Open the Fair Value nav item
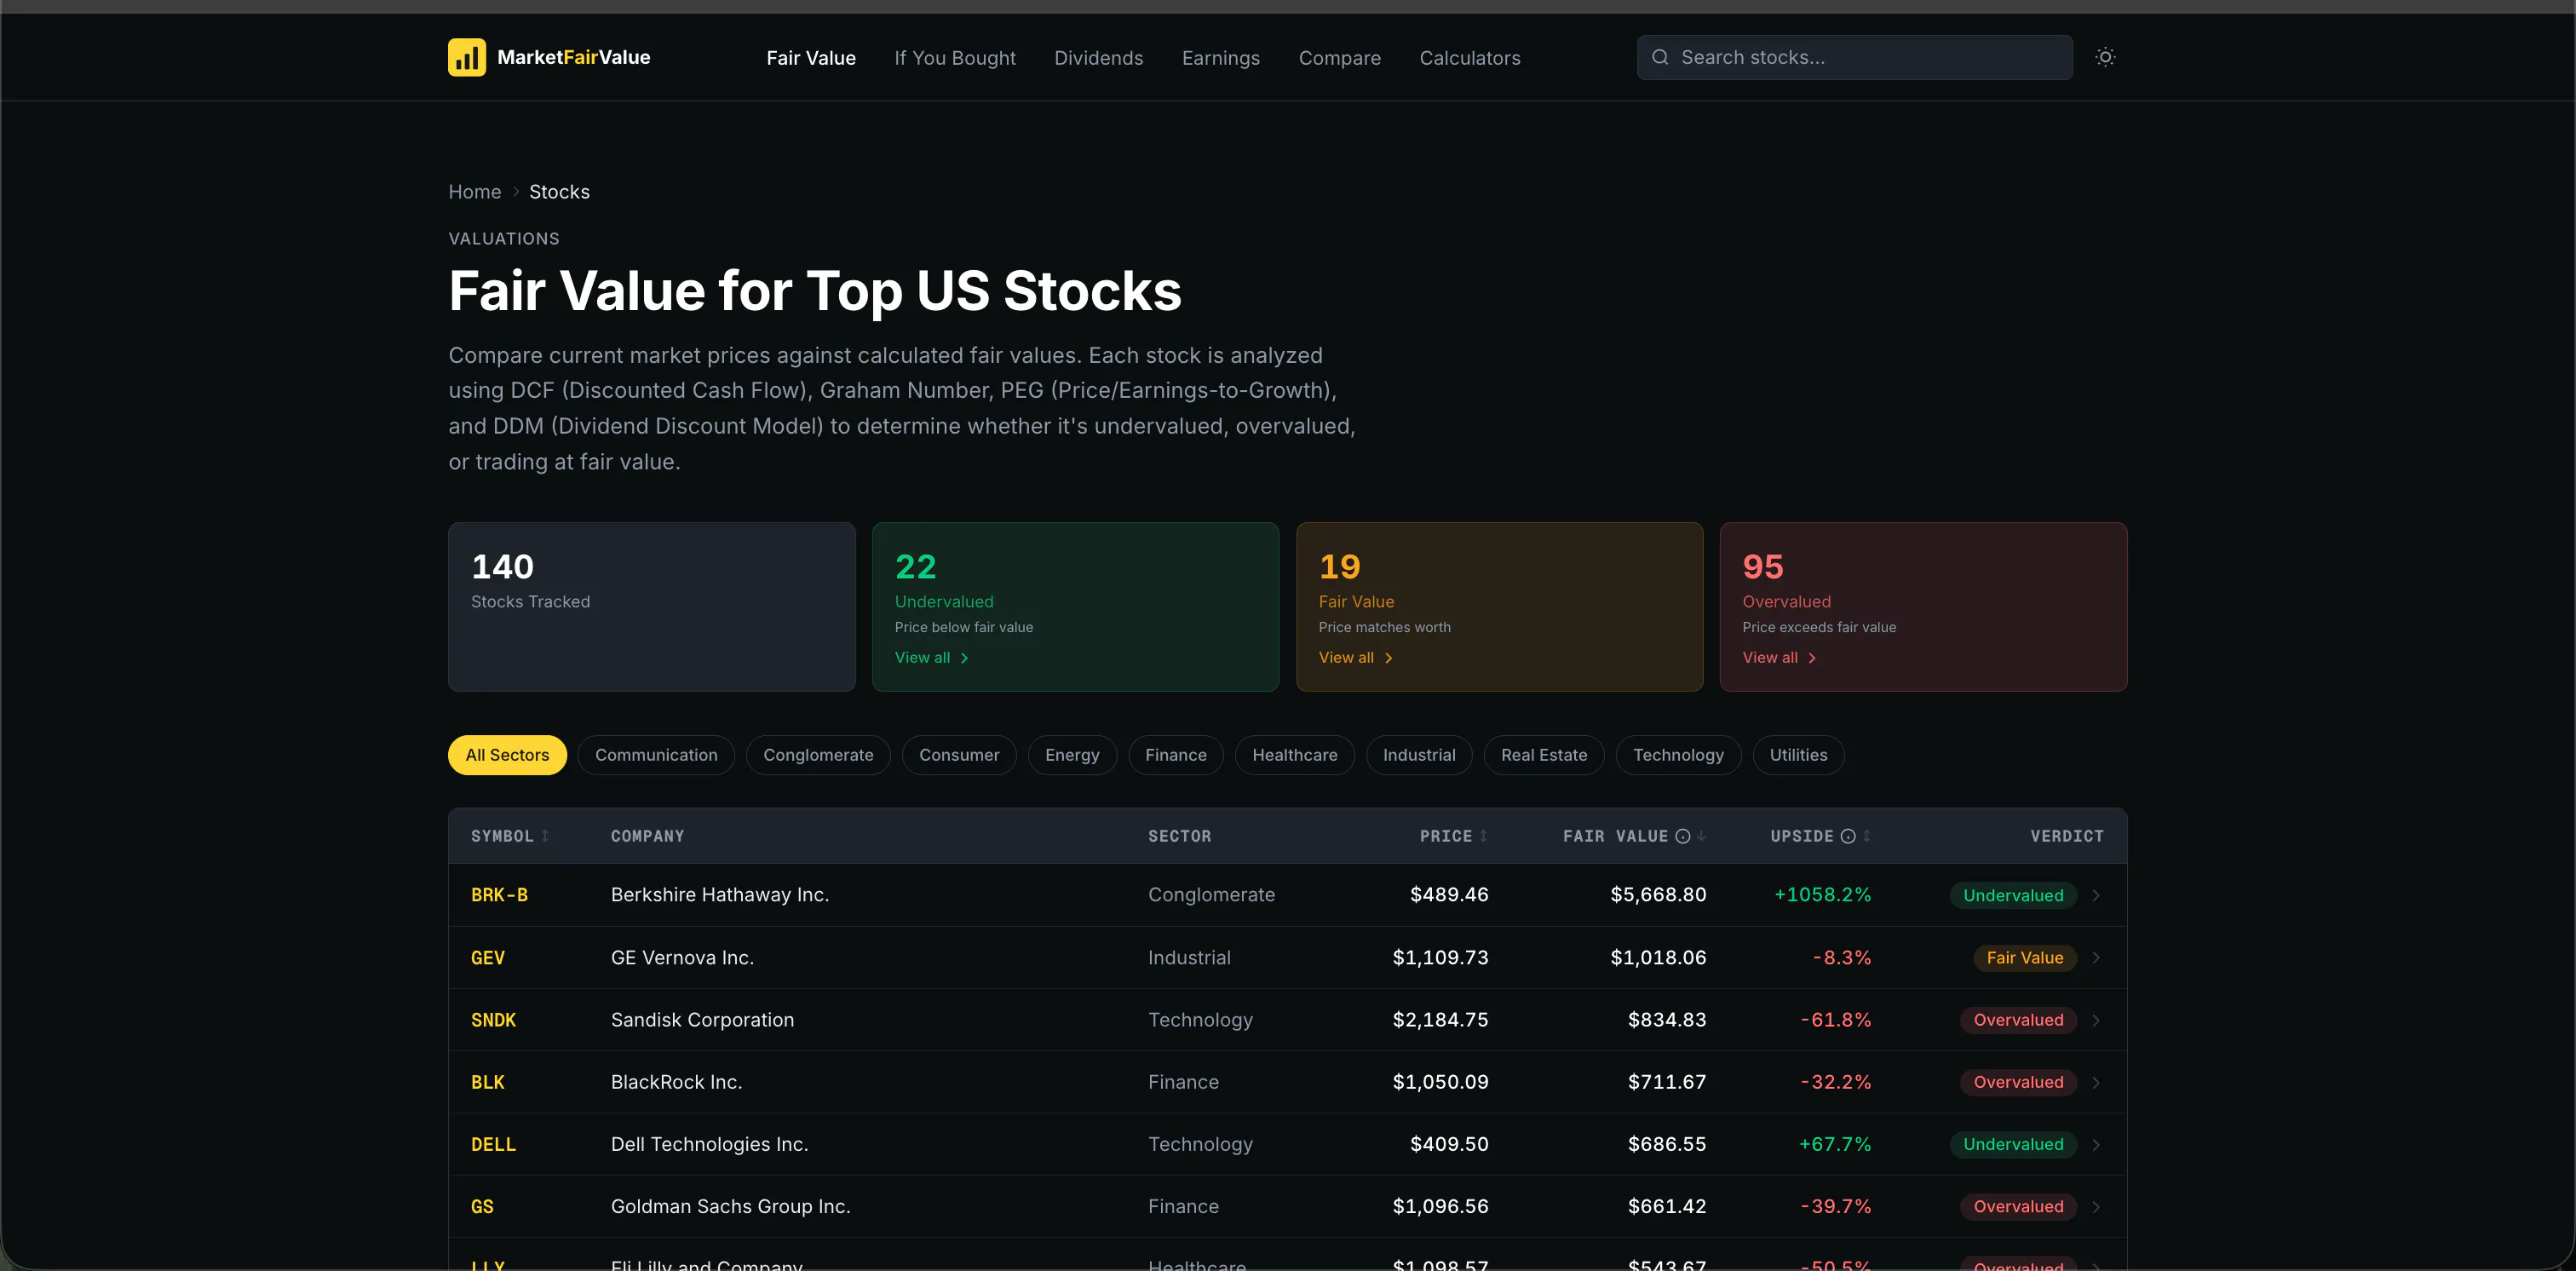 click(811, 58)
